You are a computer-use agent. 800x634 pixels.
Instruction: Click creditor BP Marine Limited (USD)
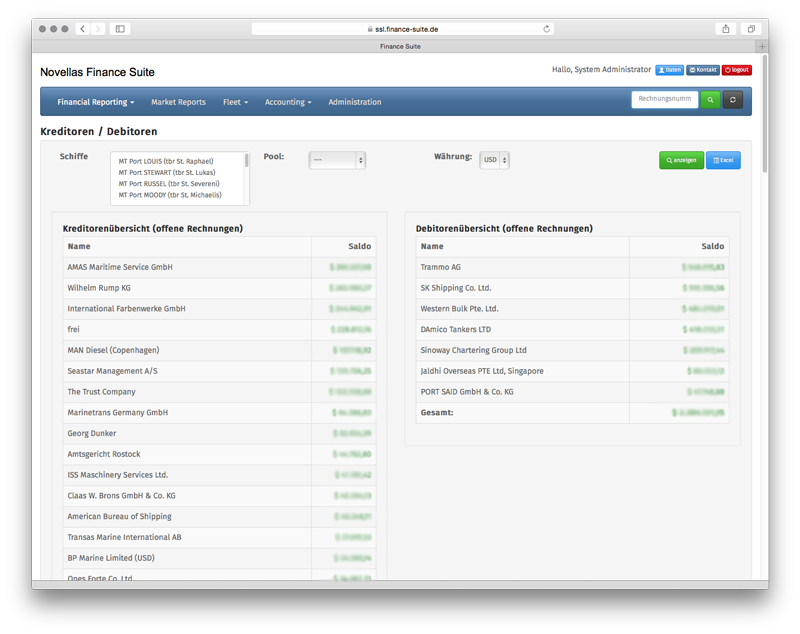[x=111, y=558]
